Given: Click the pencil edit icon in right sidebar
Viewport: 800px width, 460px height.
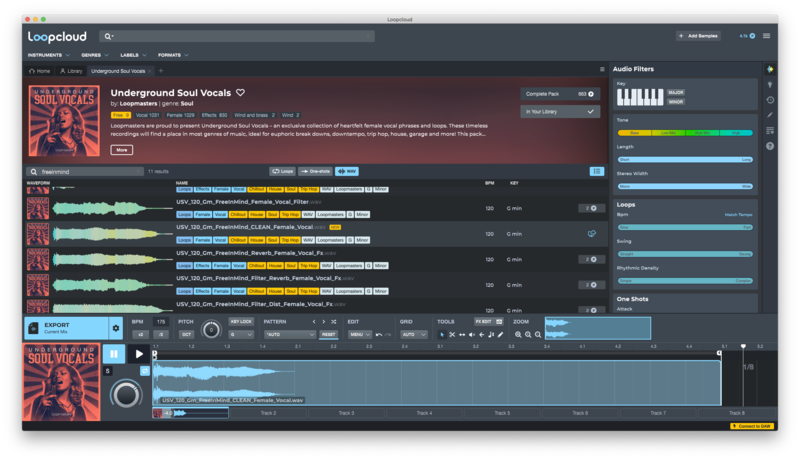Looking at the screenshot, I should (x=770, y=115).
